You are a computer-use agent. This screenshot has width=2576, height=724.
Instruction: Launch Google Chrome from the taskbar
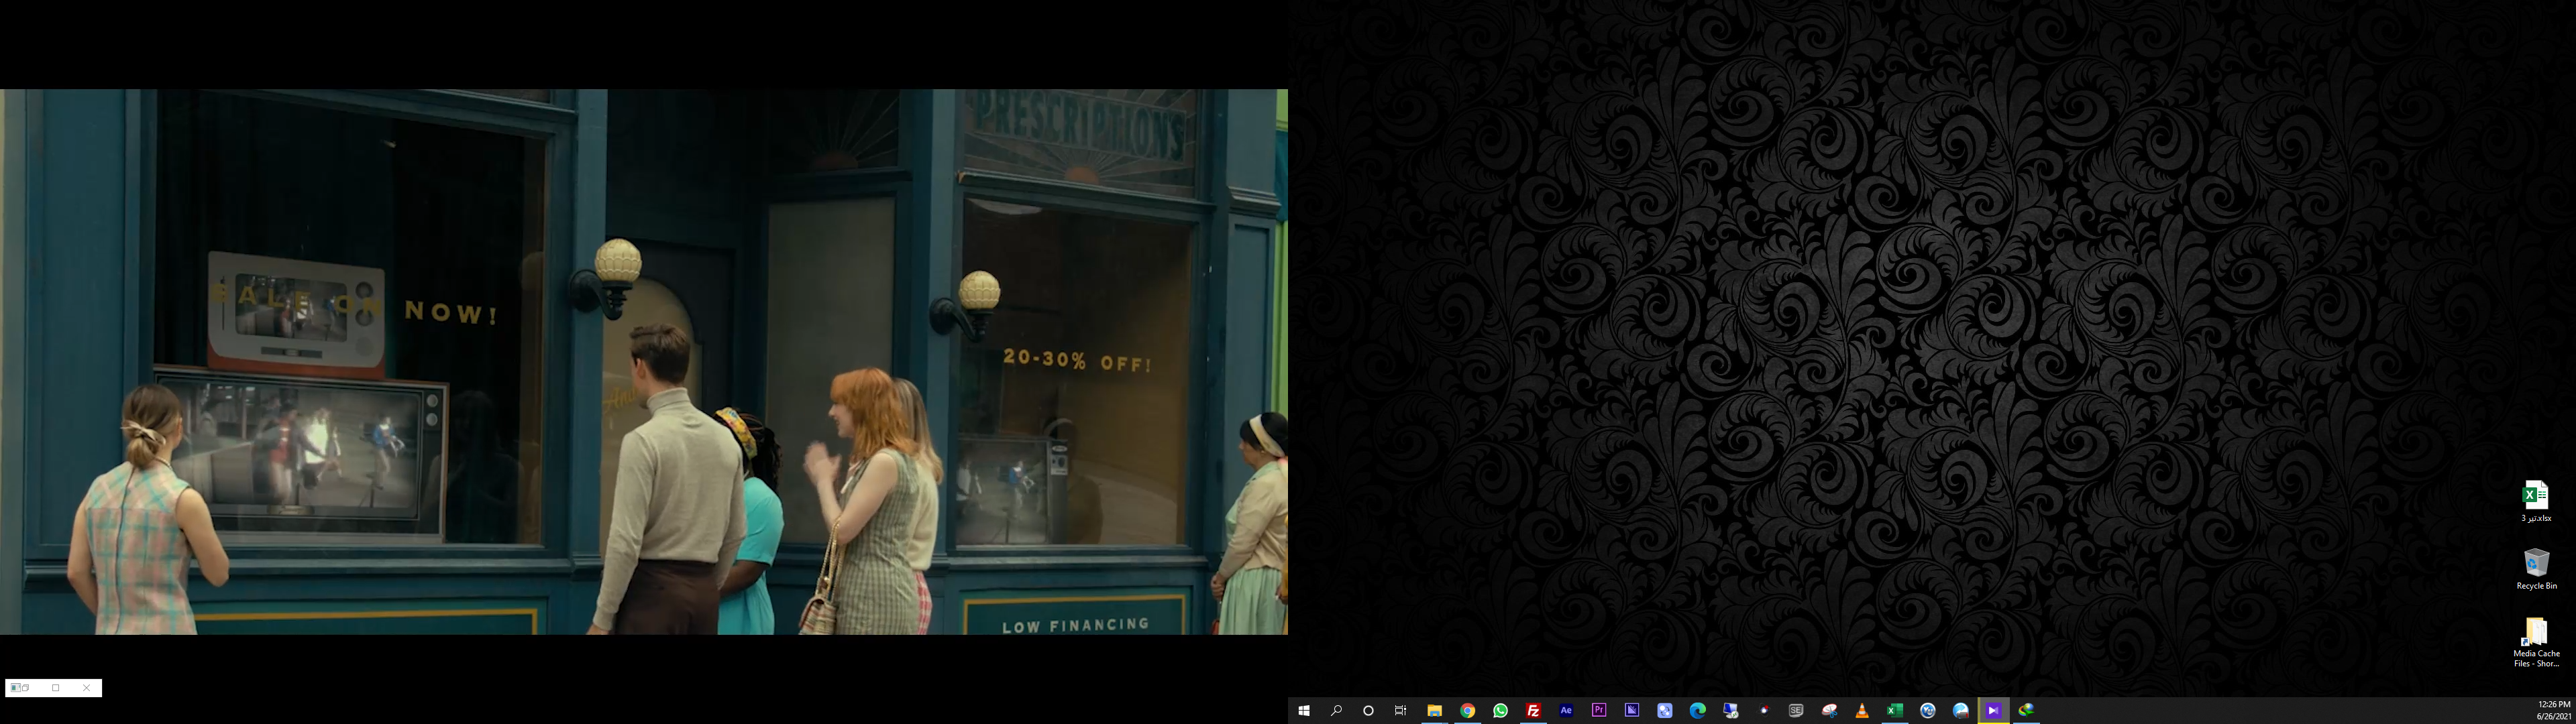coord(1467,710)
